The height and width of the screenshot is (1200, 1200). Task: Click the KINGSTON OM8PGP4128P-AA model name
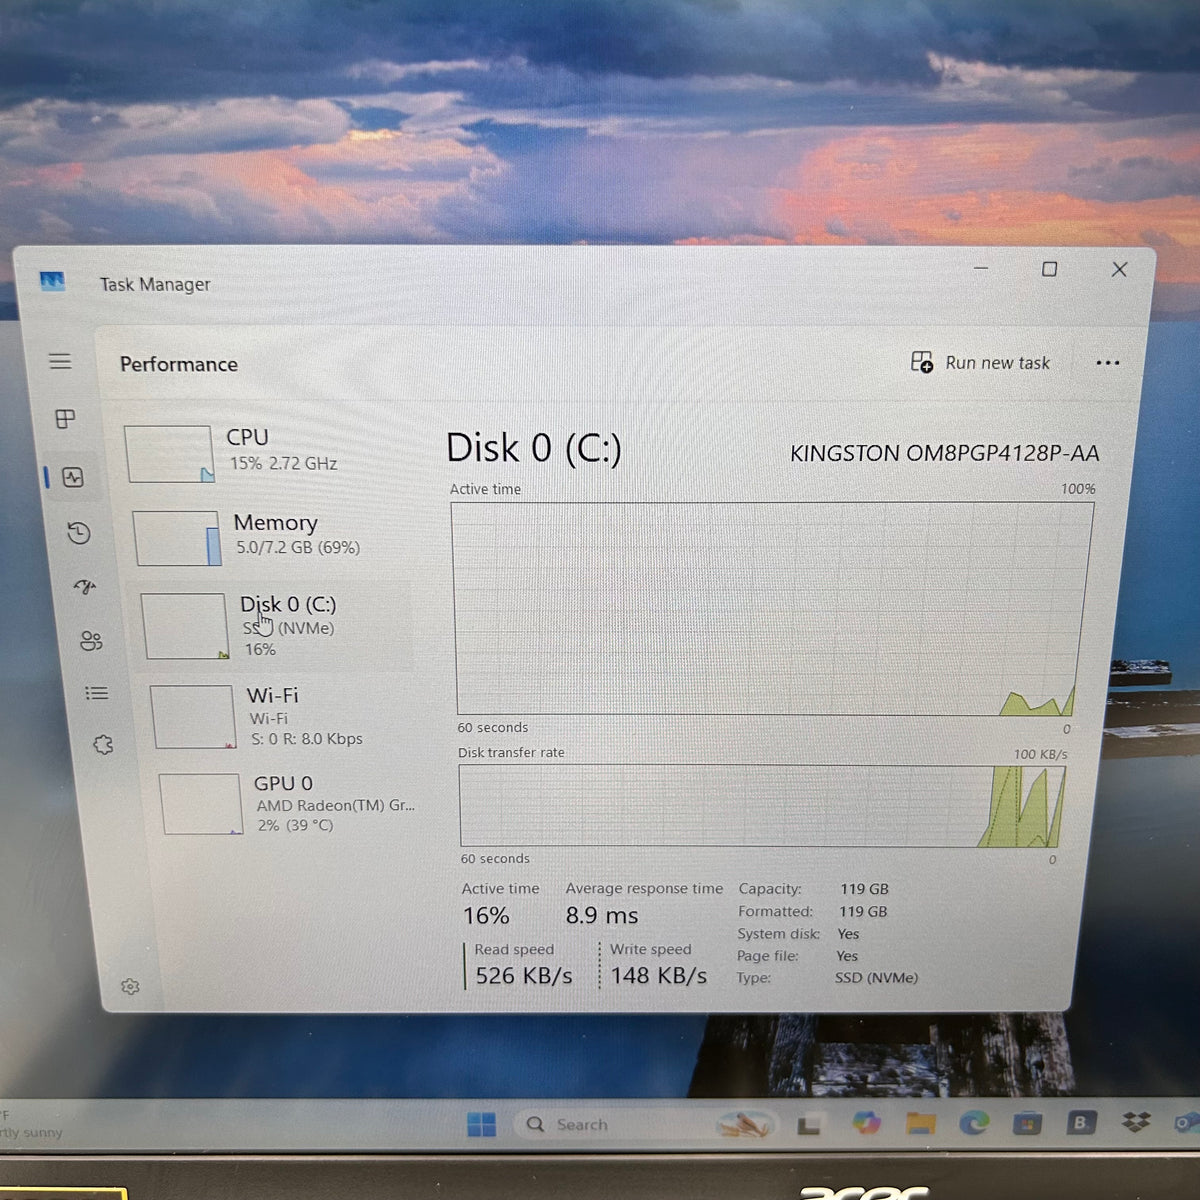point(944,454)
